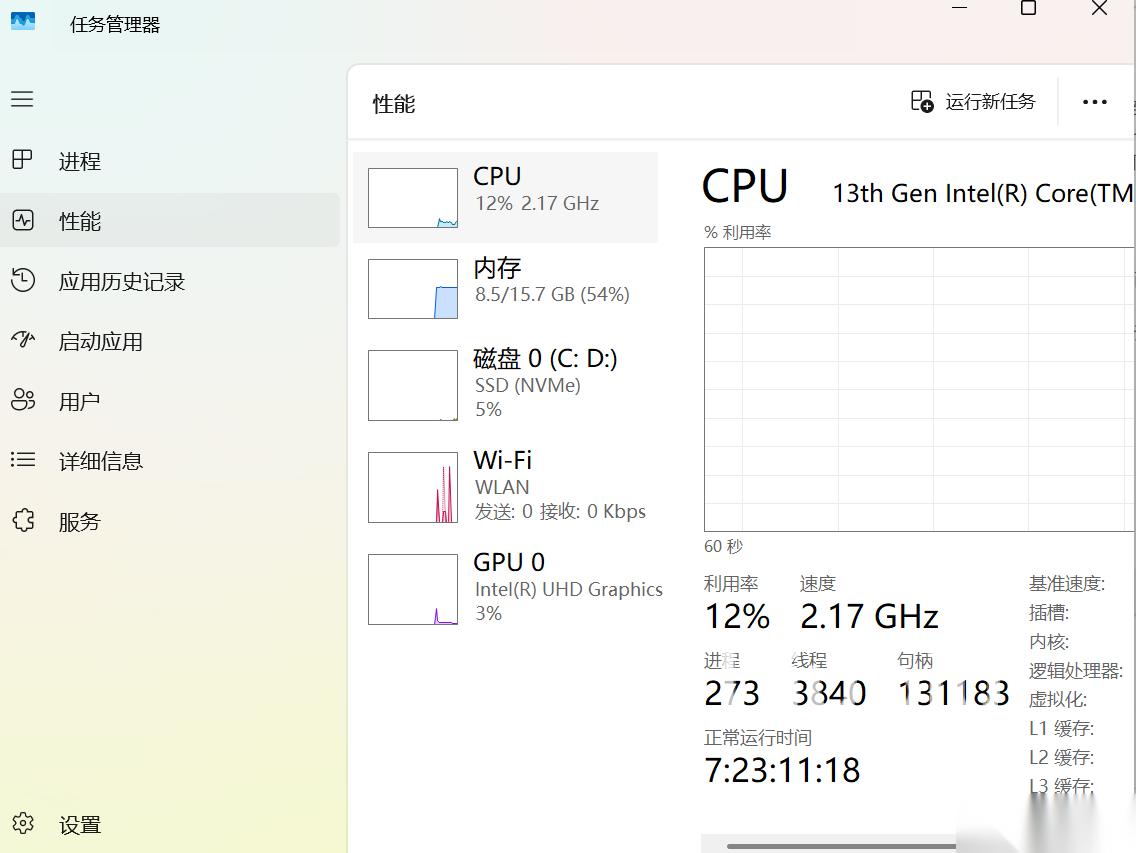Click the uptime value 7:23:11:18
The height and width of the screenshot is (853, 1136).
(782, 770)
